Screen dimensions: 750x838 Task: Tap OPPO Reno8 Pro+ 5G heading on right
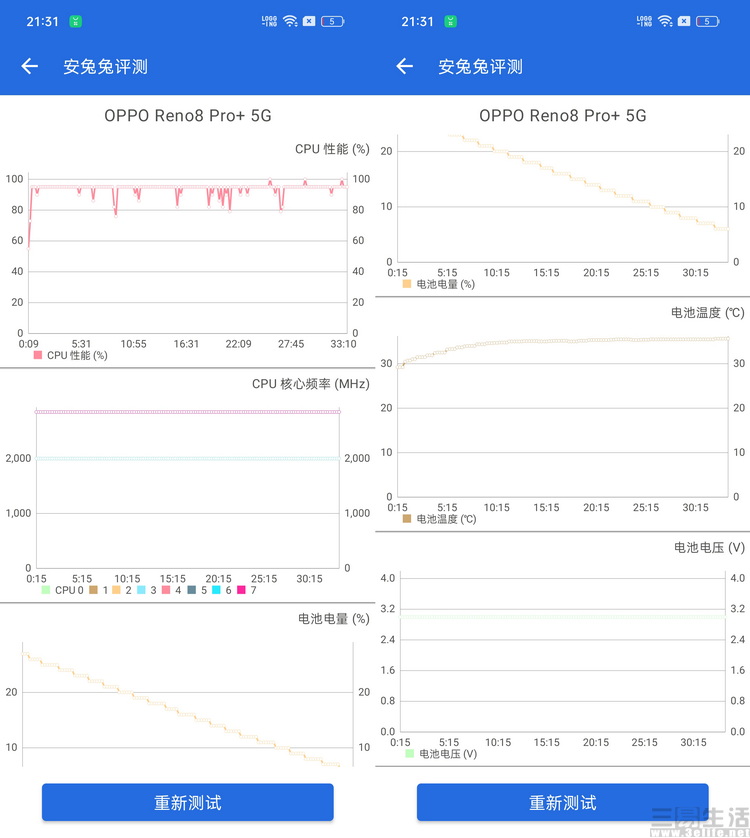pos(563,115)
